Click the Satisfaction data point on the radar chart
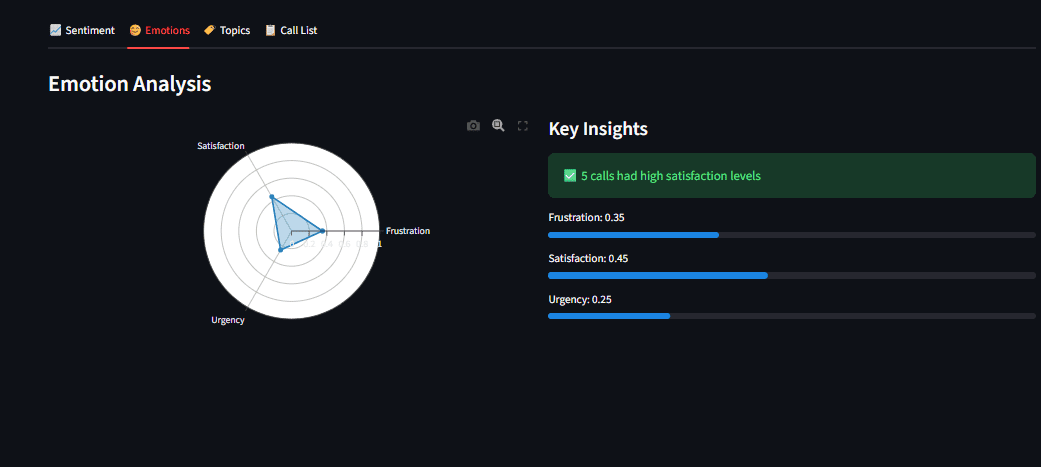Image resolution: width=1041 pixels, height=467 pixels. 271,197
